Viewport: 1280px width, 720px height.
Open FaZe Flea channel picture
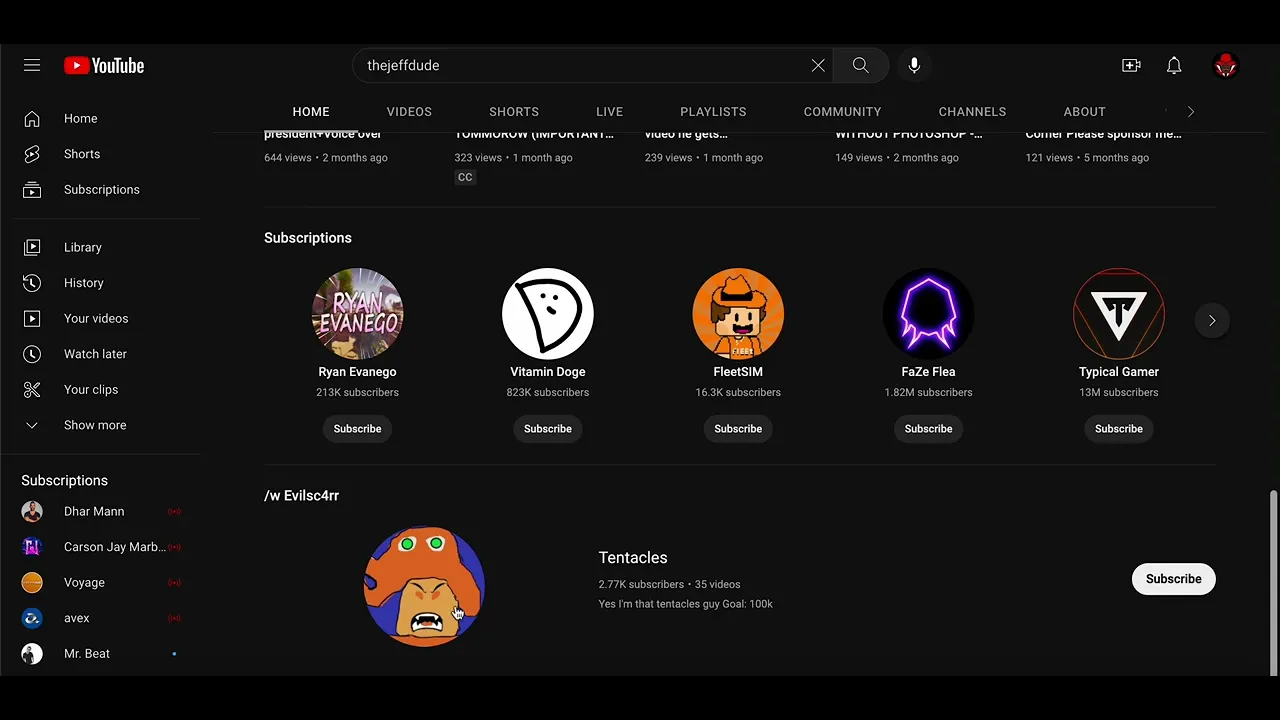(x=928, y=314)
